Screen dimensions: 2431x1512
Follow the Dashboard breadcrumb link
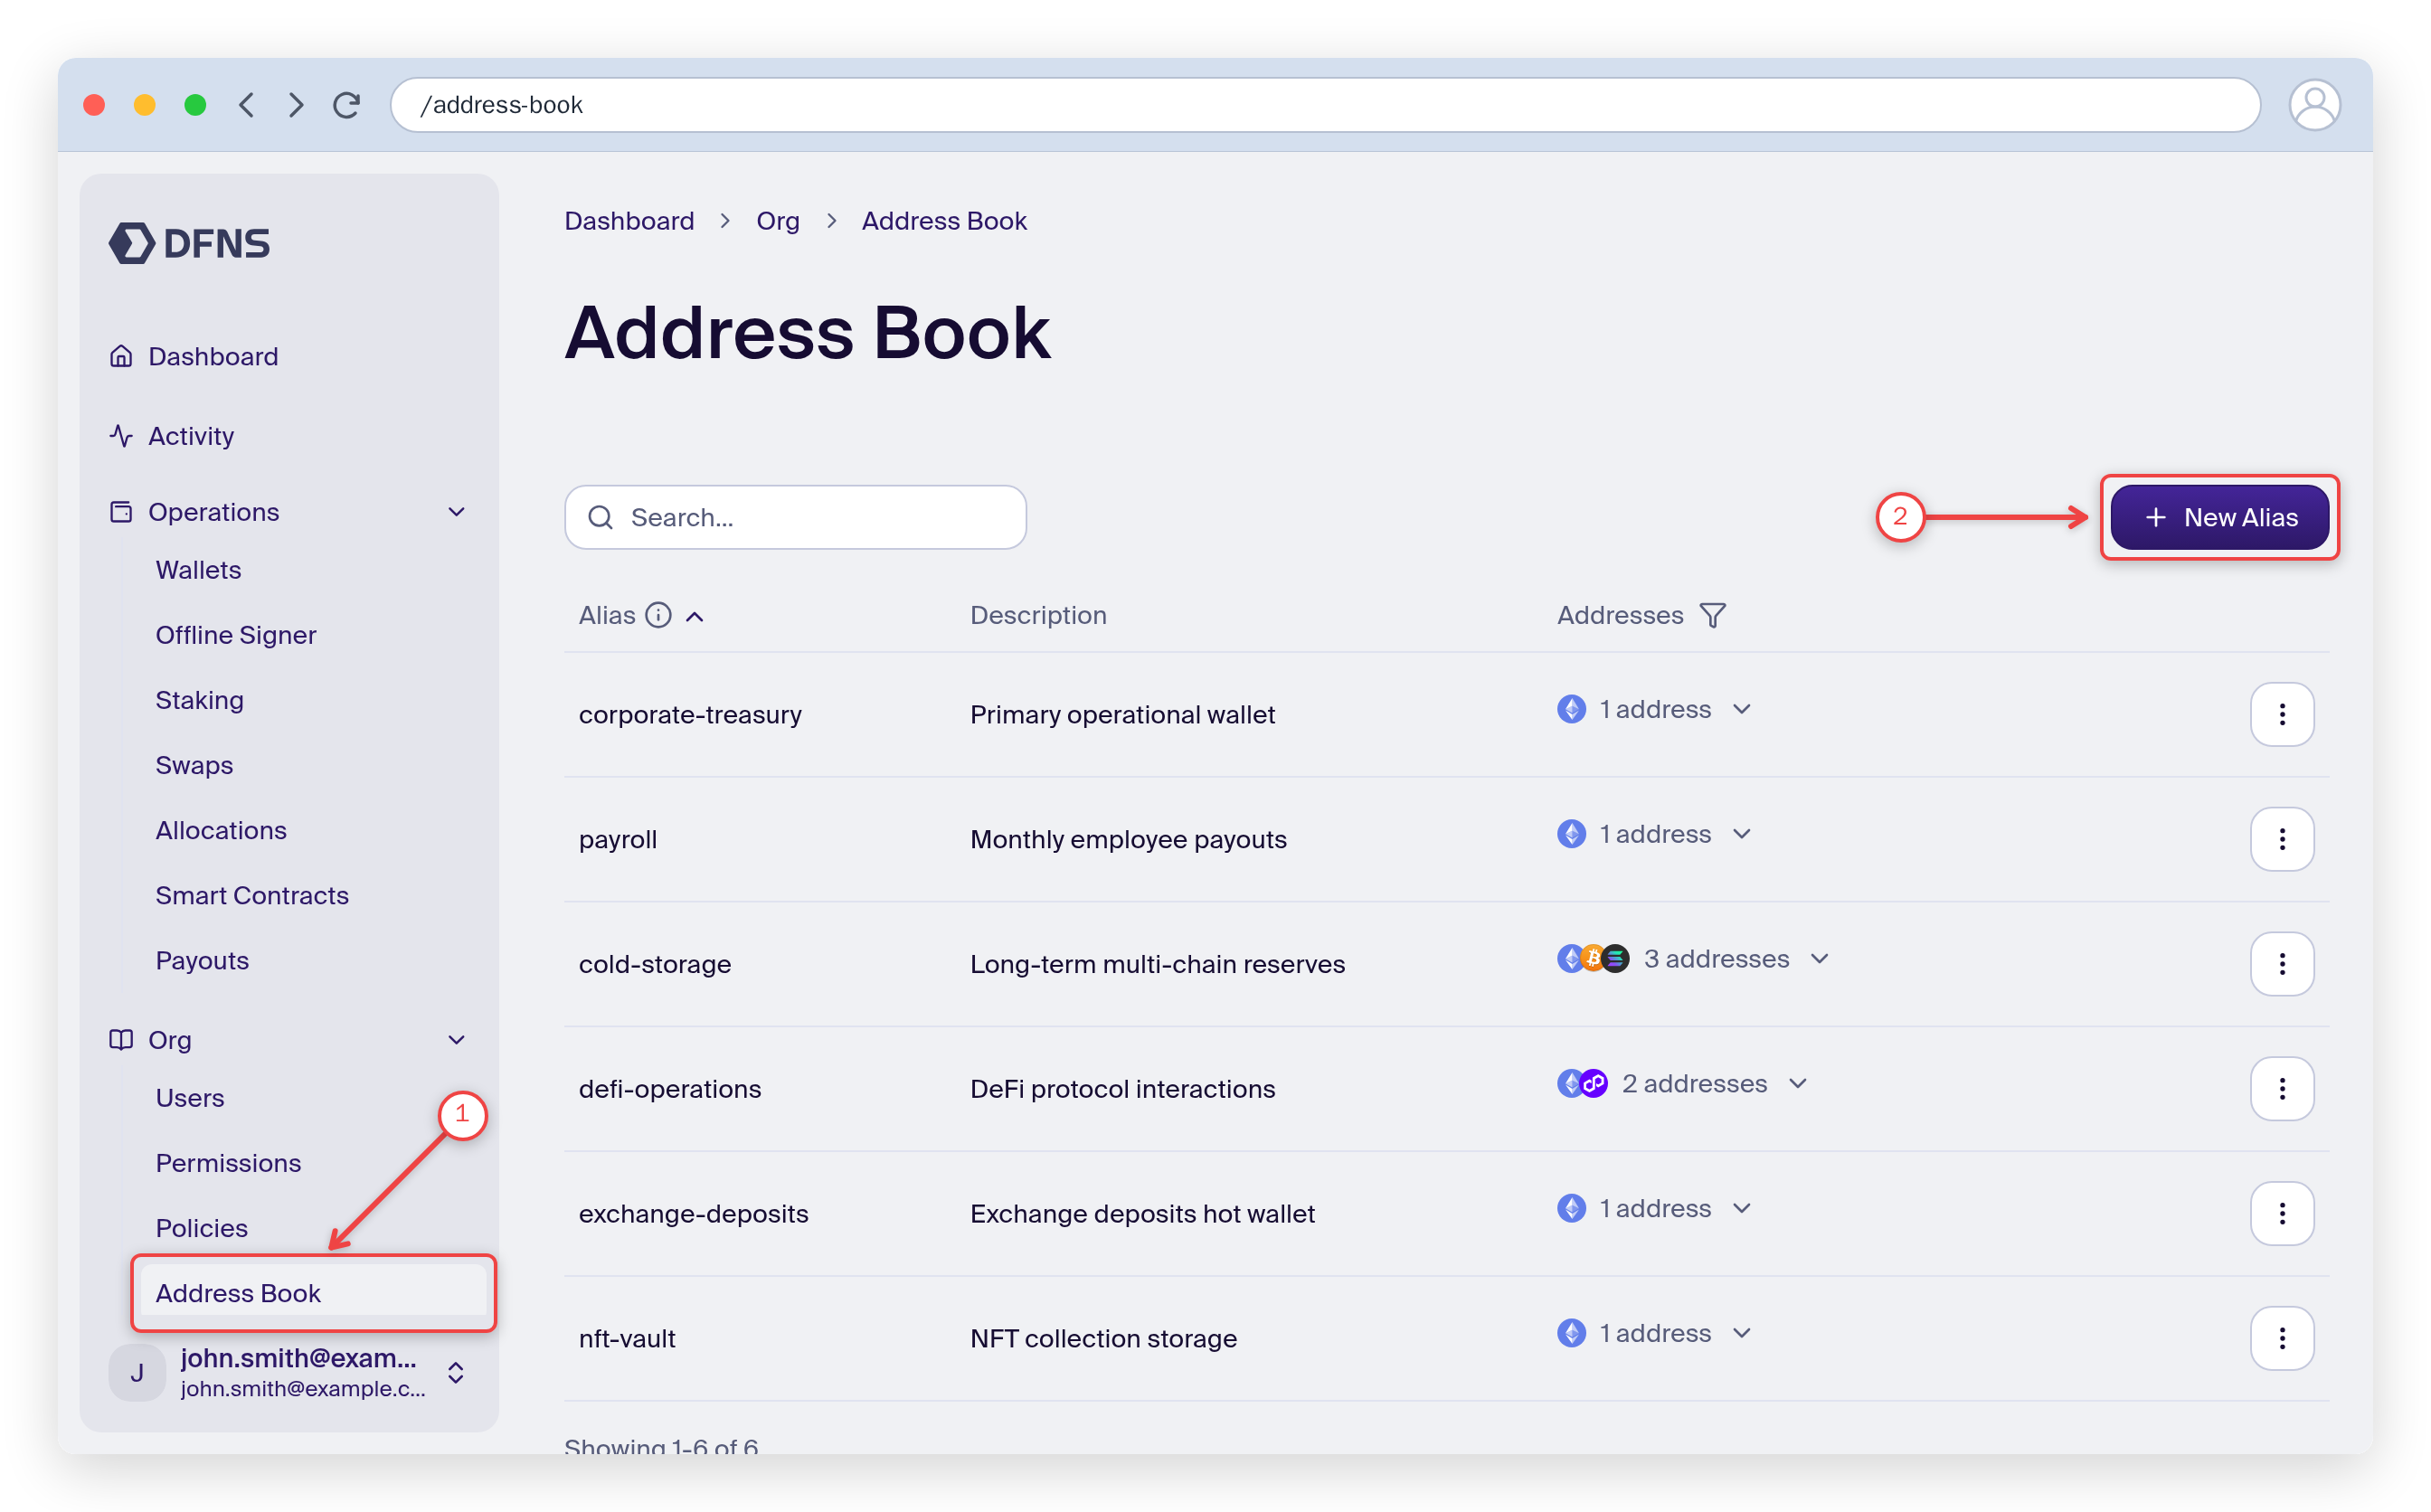click(x=629, y=221)
